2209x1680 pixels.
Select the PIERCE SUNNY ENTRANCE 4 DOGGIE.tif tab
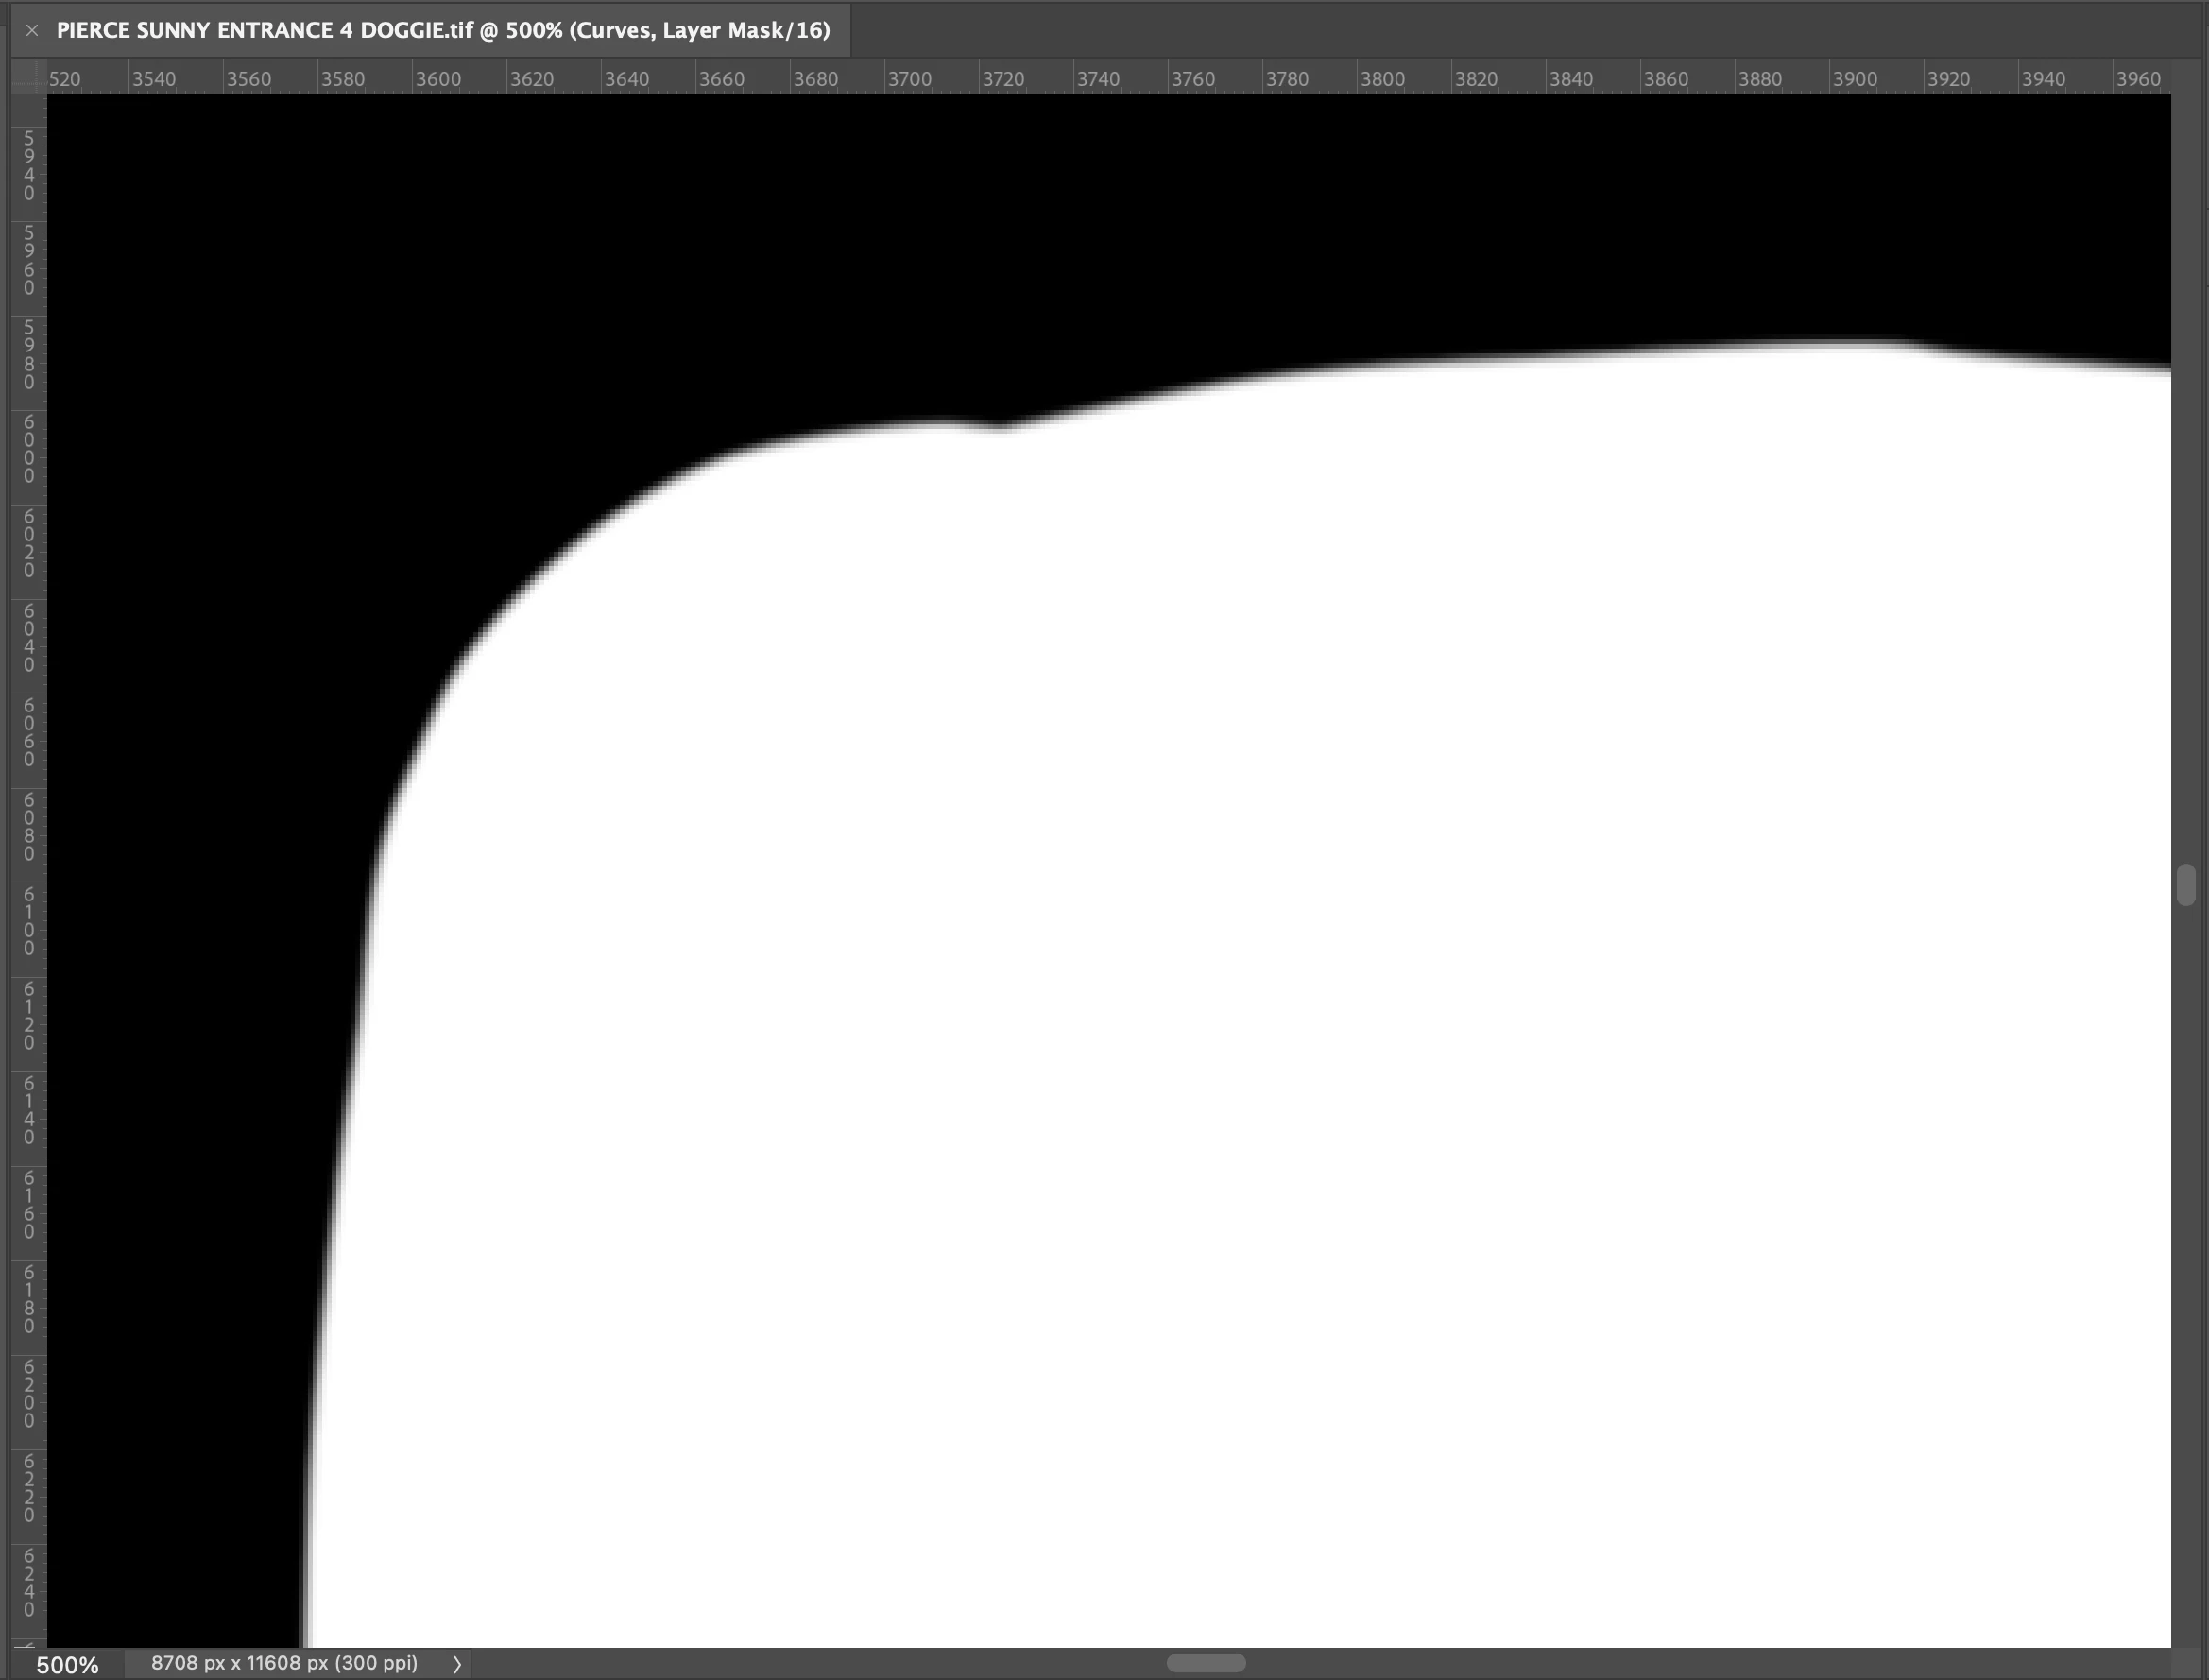tap(443, 30)
